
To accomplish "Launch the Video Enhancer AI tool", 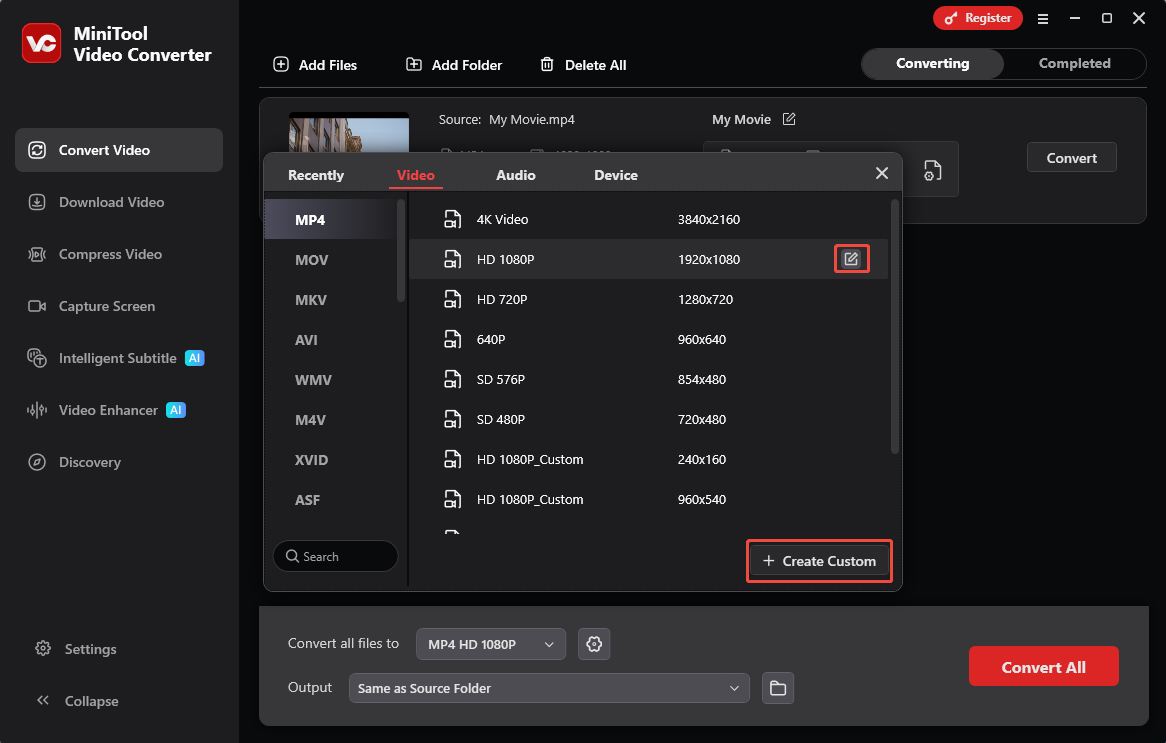I will click(106, 411).
